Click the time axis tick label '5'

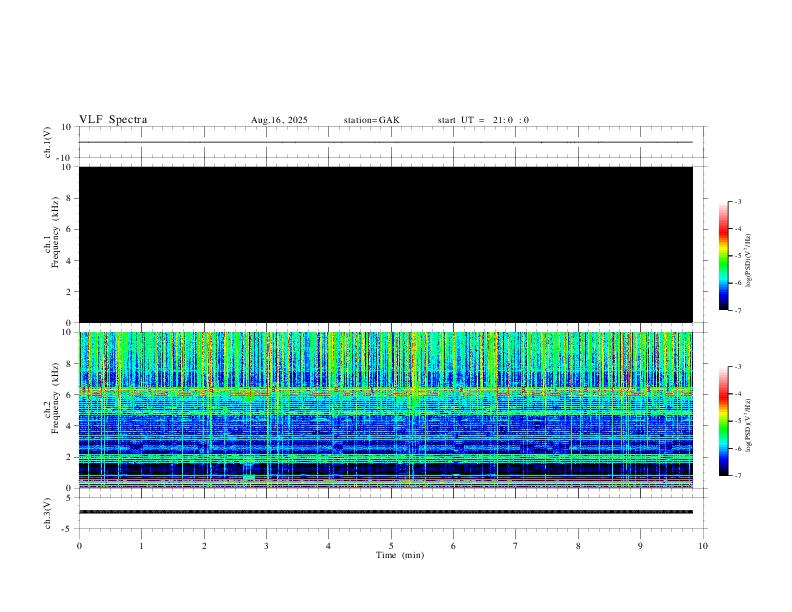click(x=391, y=546)
